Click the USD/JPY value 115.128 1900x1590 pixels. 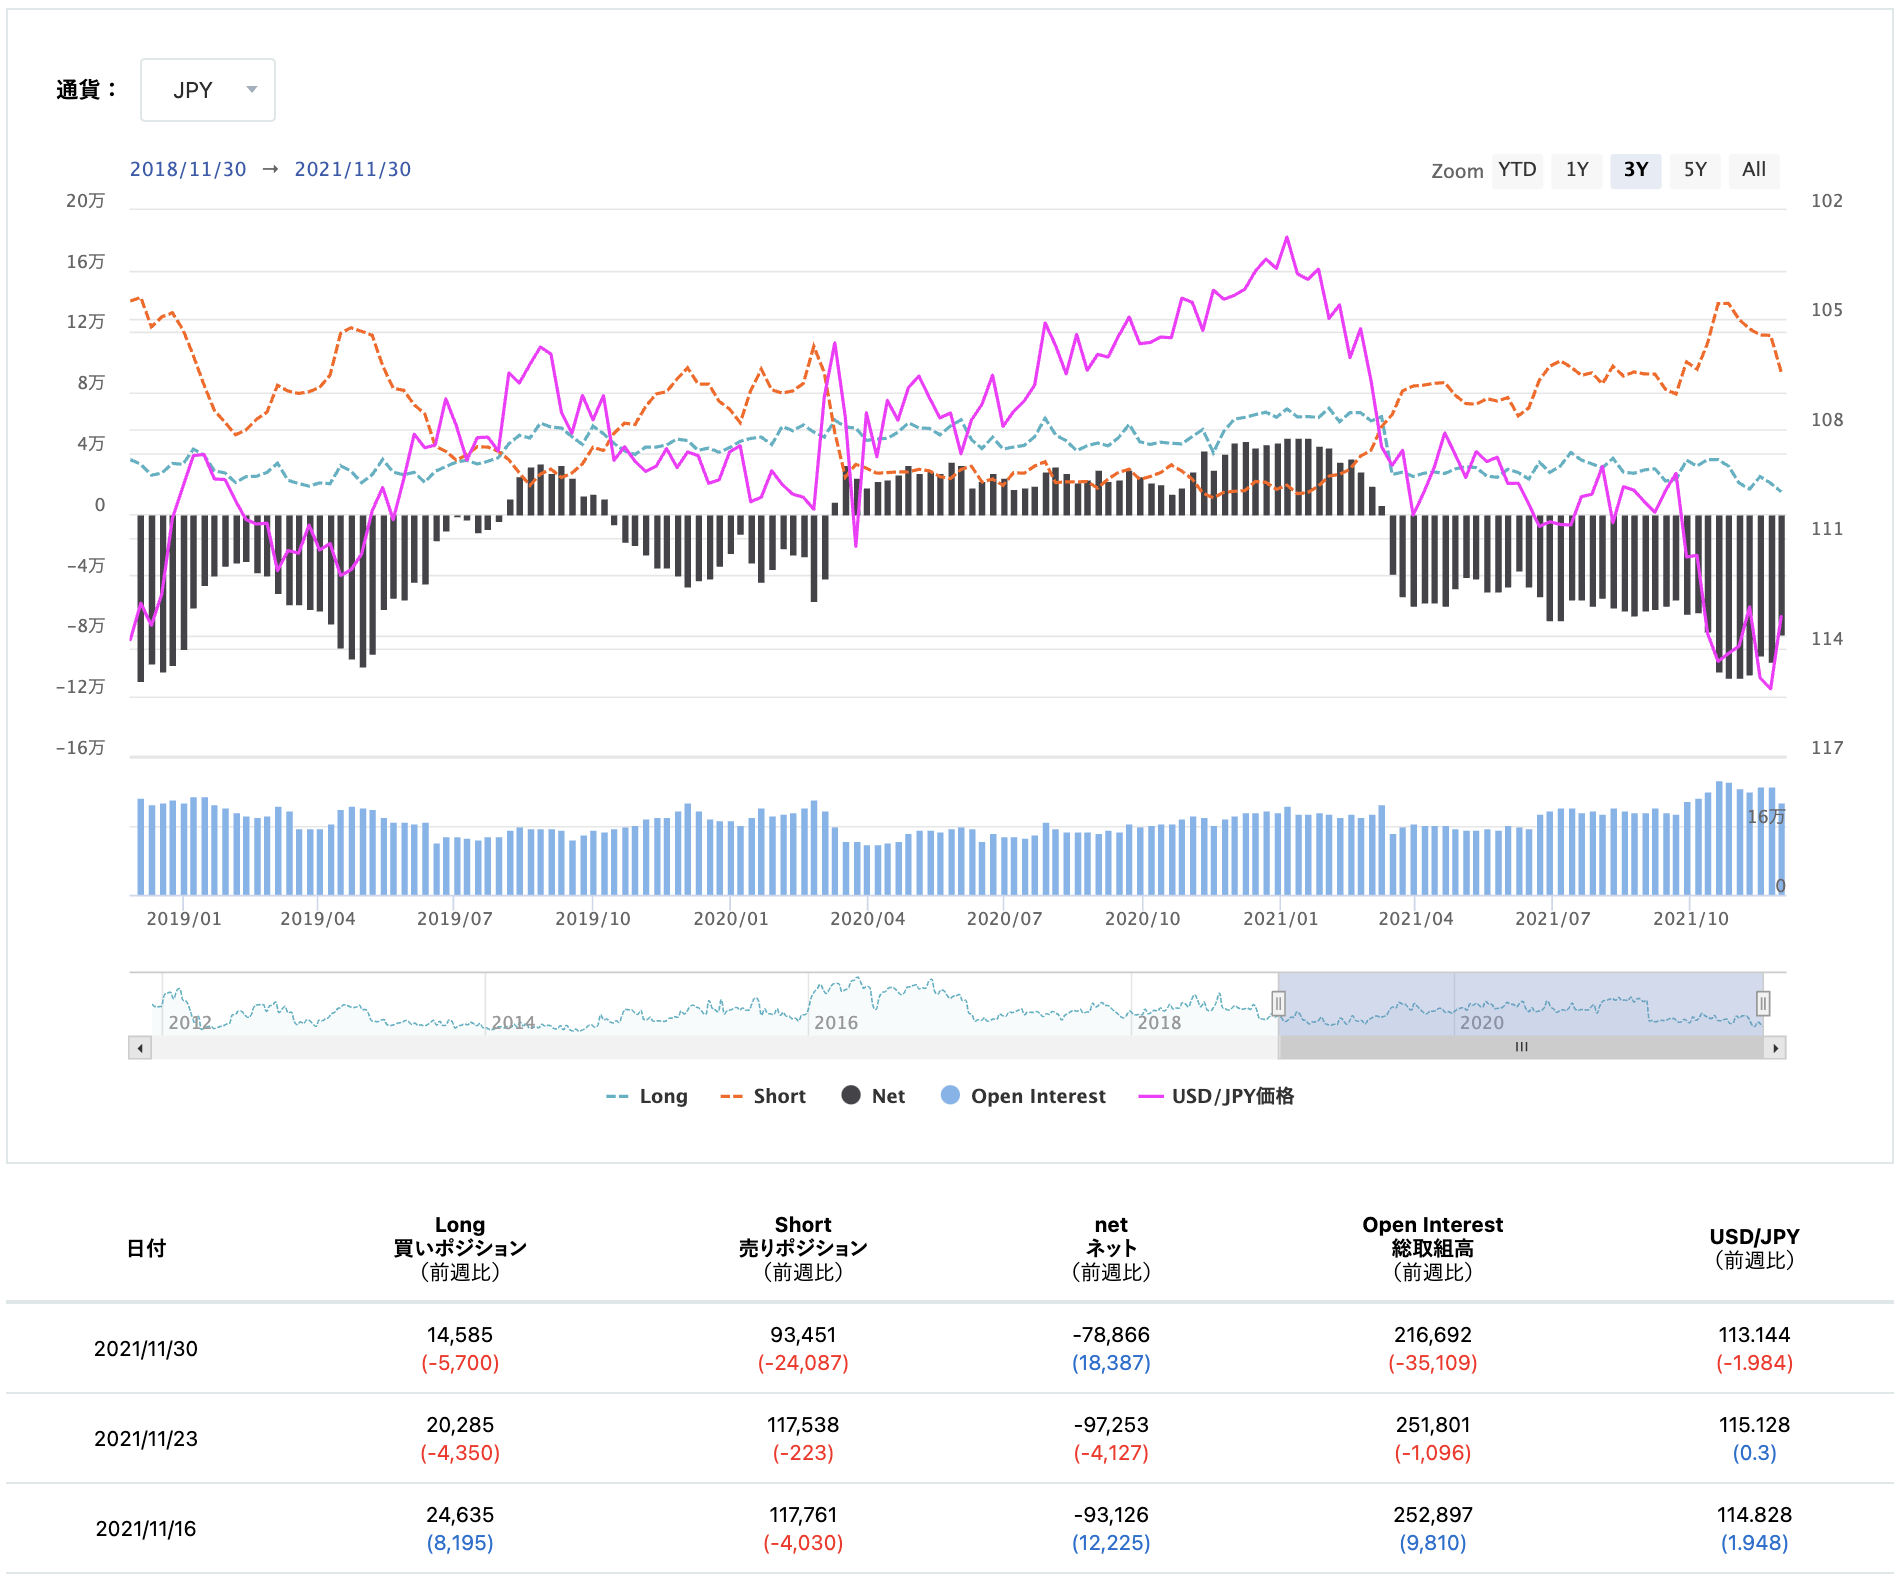coord(1754,1425)
